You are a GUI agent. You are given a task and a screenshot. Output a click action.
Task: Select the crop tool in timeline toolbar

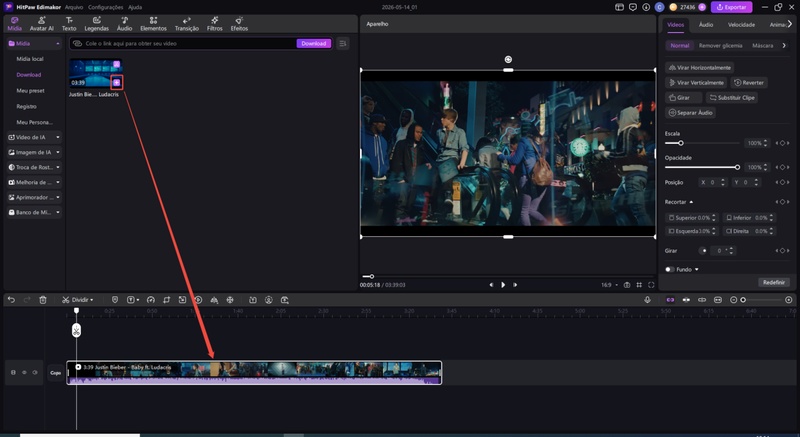click(166, 300)
